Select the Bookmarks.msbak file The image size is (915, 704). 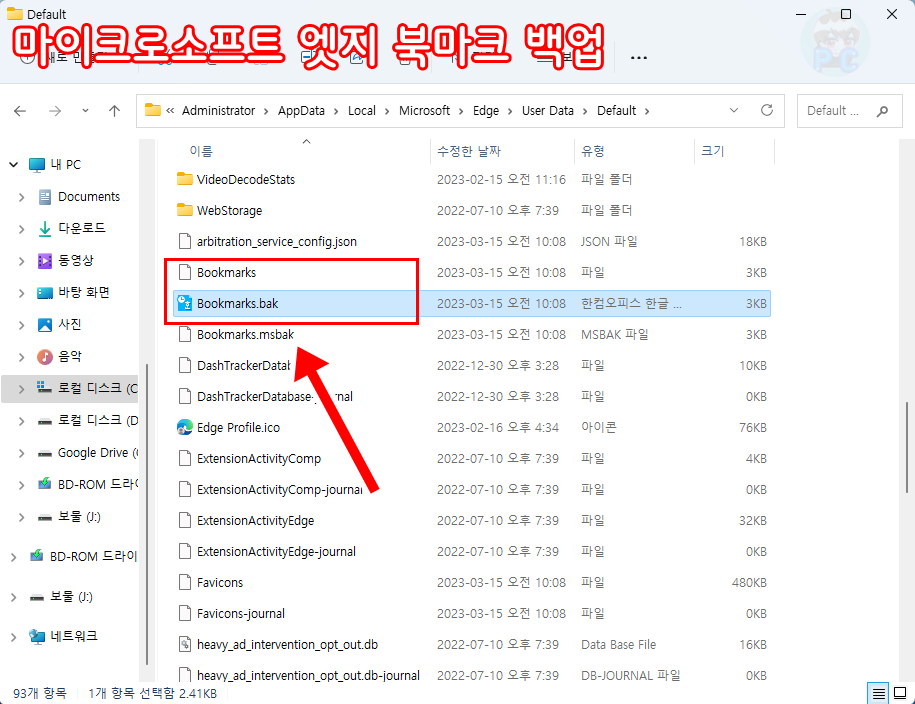pos(246,334)
